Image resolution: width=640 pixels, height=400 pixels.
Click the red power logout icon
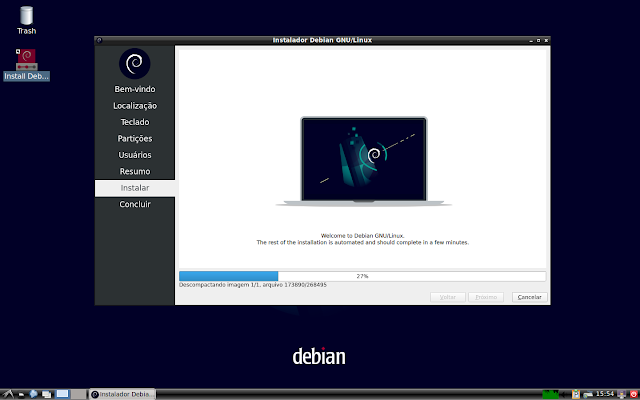click(x=634, y=394)
